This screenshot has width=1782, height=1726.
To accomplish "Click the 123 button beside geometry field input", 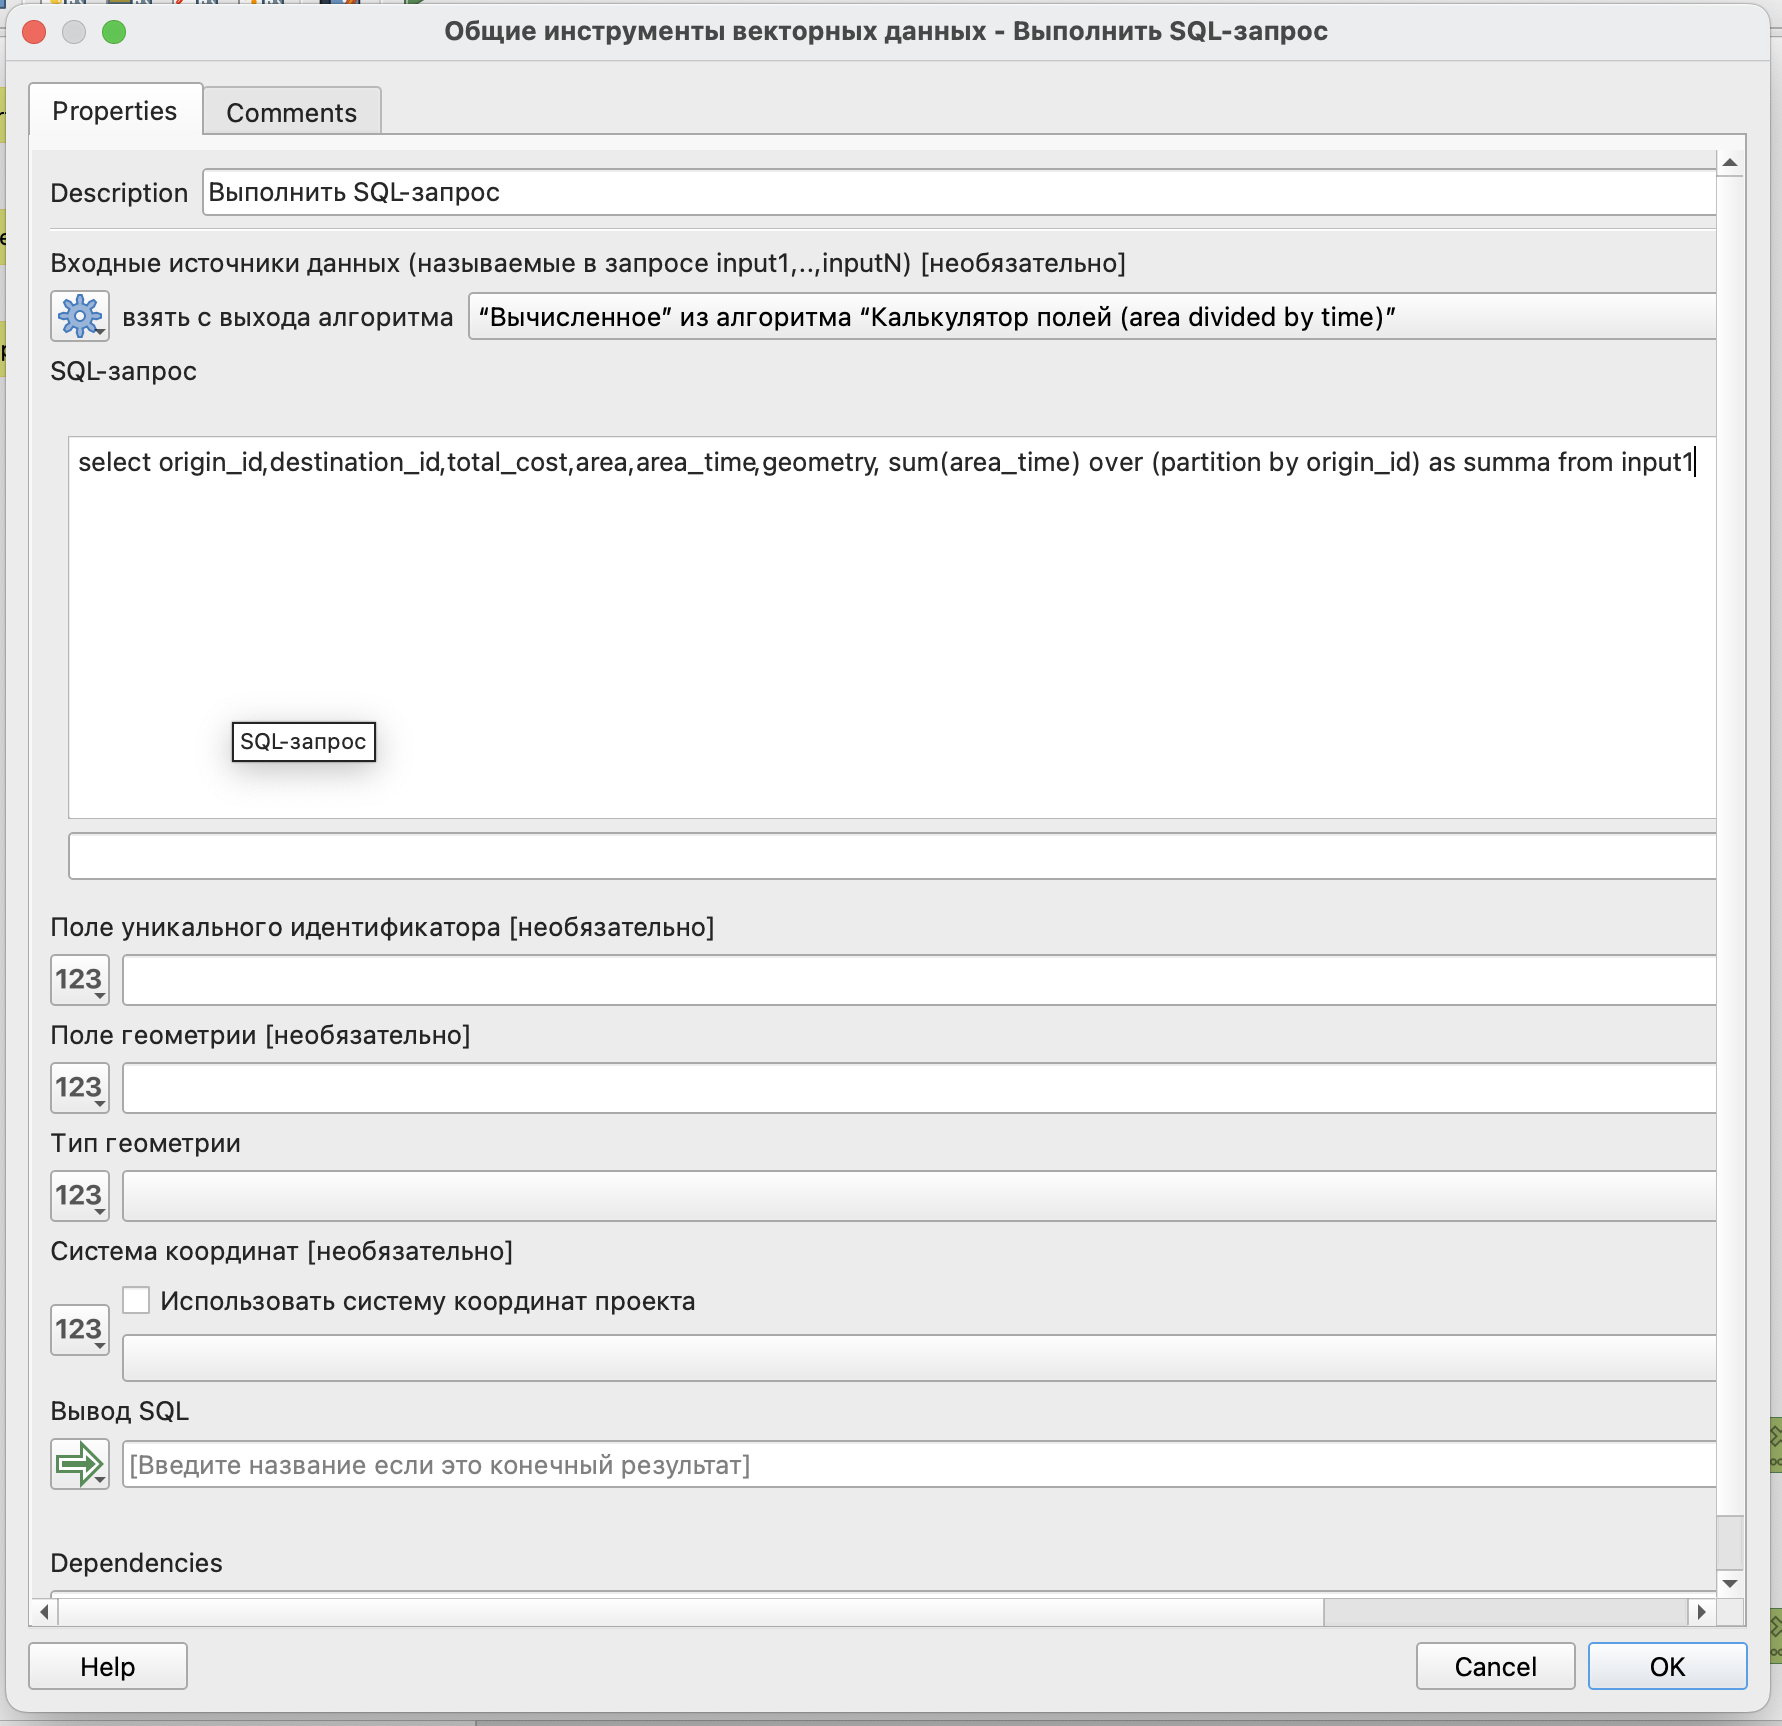I will (80, 1087).
